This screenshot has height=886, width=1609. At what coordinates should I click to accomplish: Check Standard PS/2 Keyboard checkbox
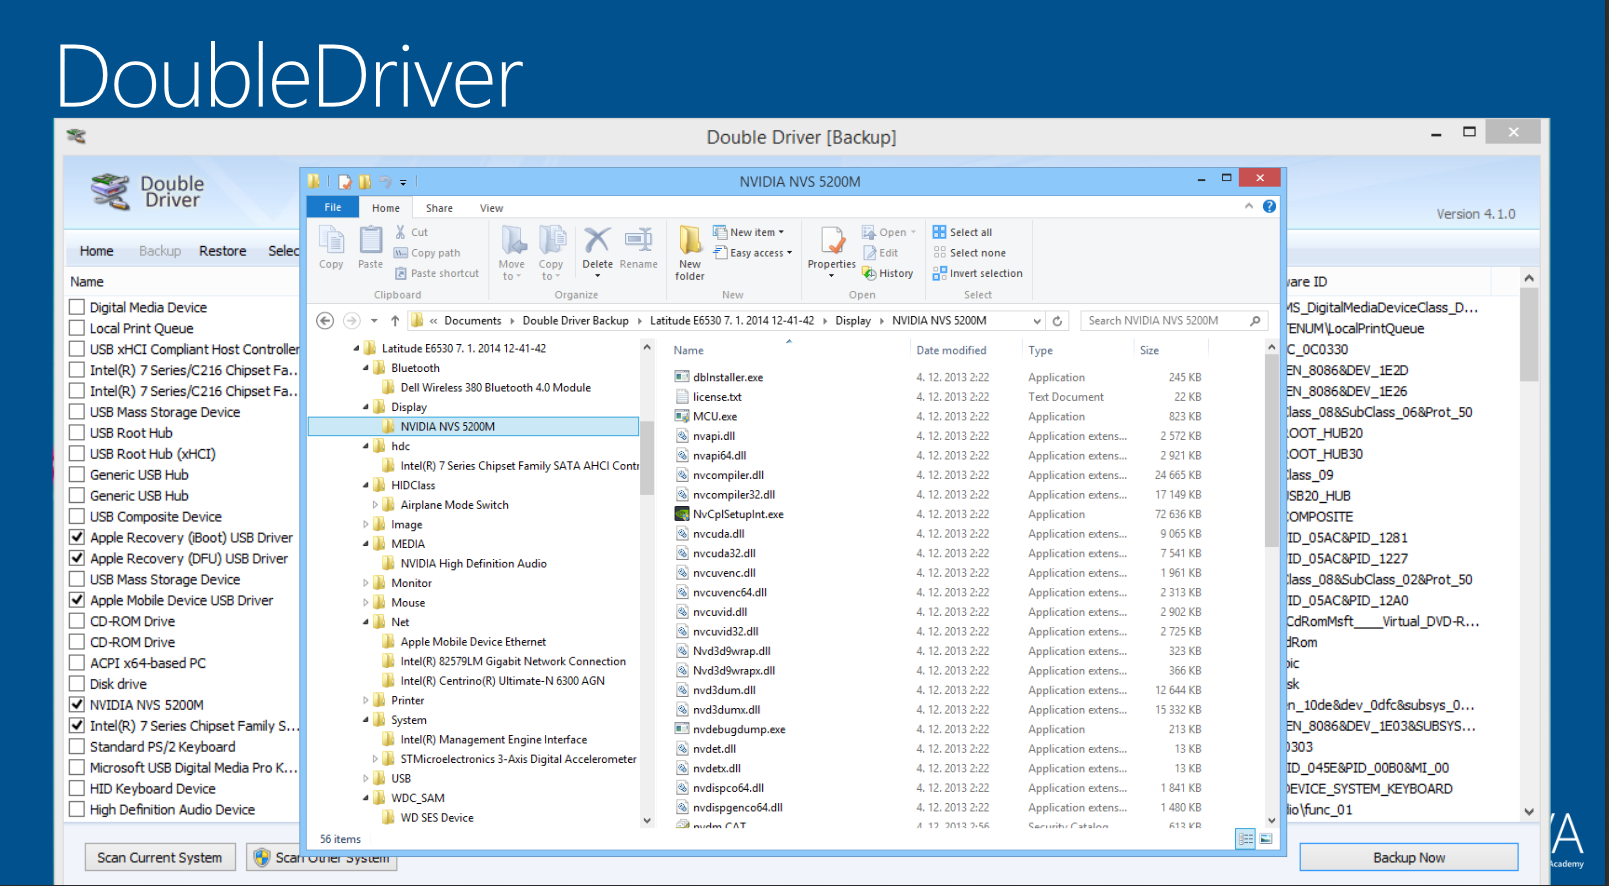pos(77,746)
